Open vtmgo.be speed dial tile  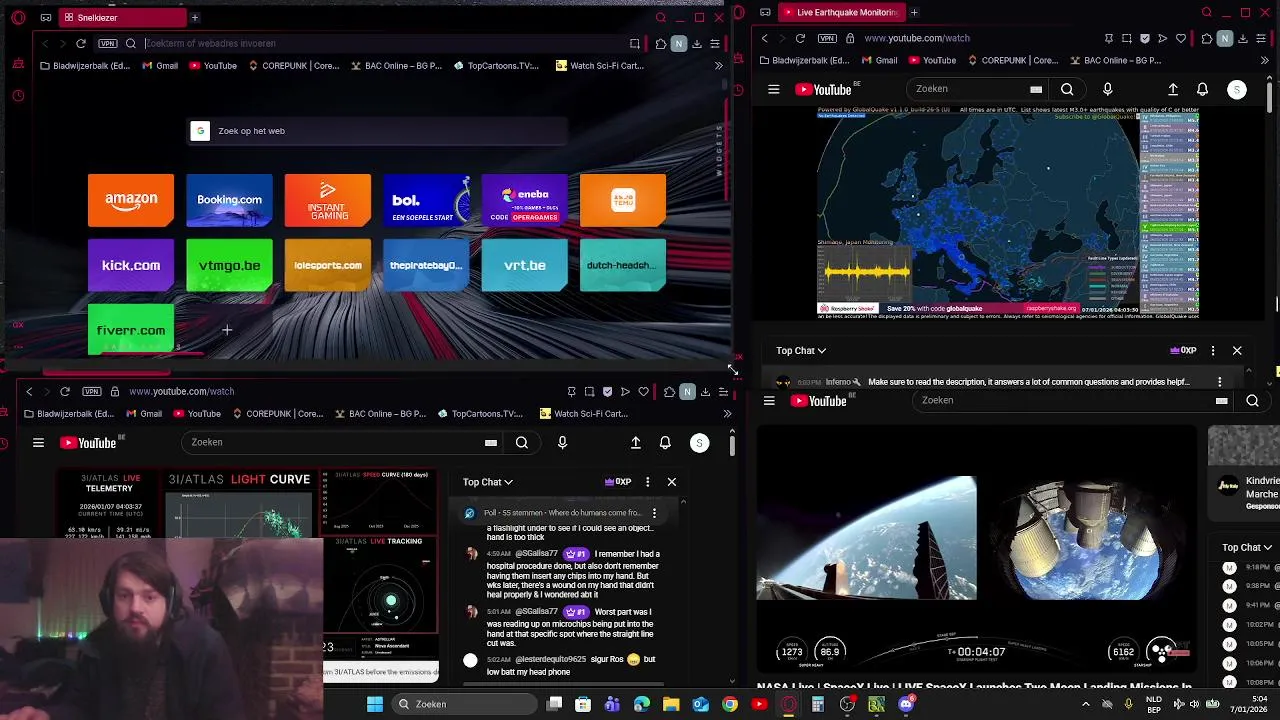tap(229, 265)
